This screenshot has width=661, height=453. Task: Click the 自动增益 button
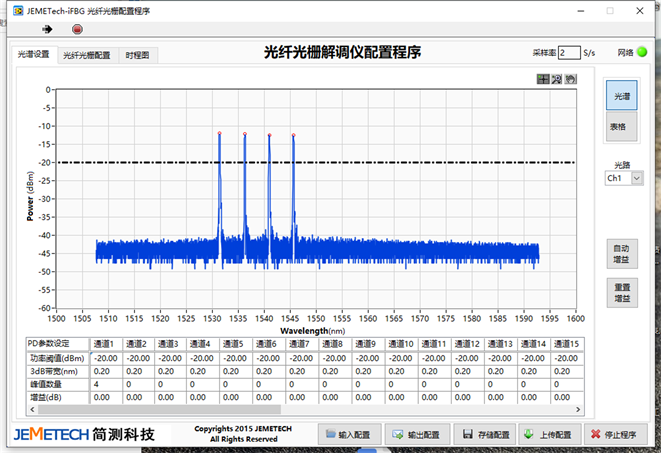621,253
